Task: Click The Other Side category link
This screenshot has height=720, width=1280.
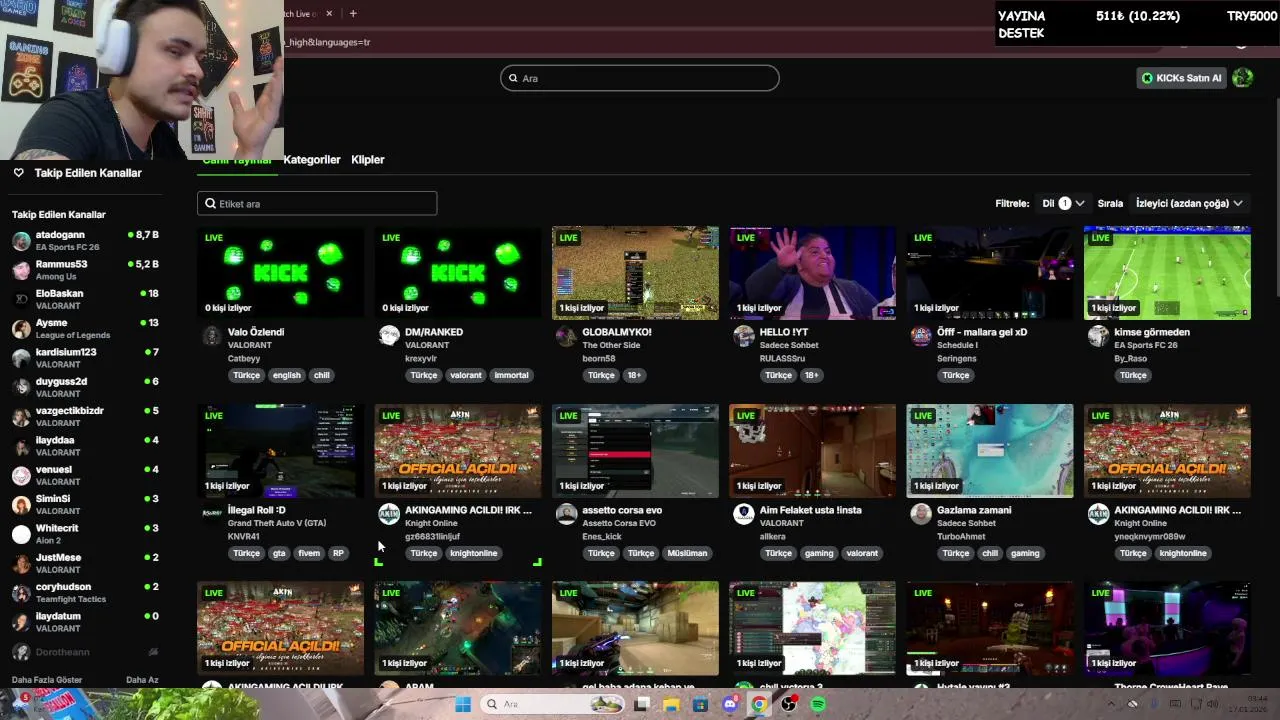Action: (x=611, y=345)
